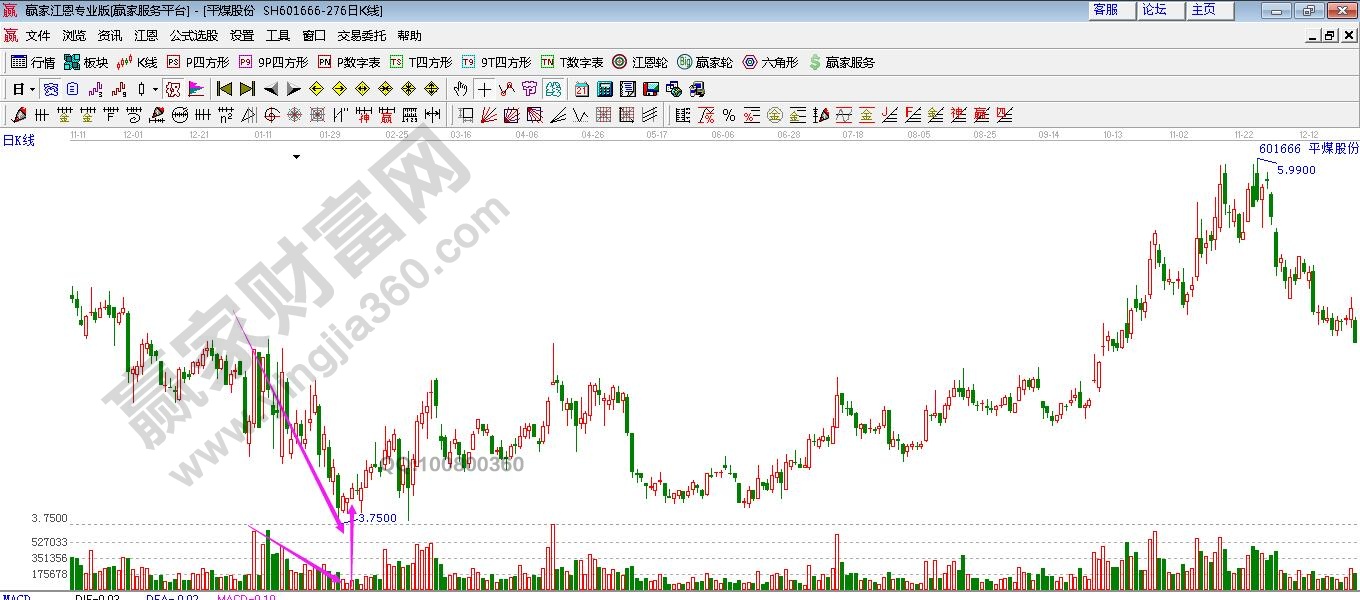Screen dimensions: 1360x600
Task: Click the 客服 customer service button
Action: pyautogui.click(x=1106, y=10)
